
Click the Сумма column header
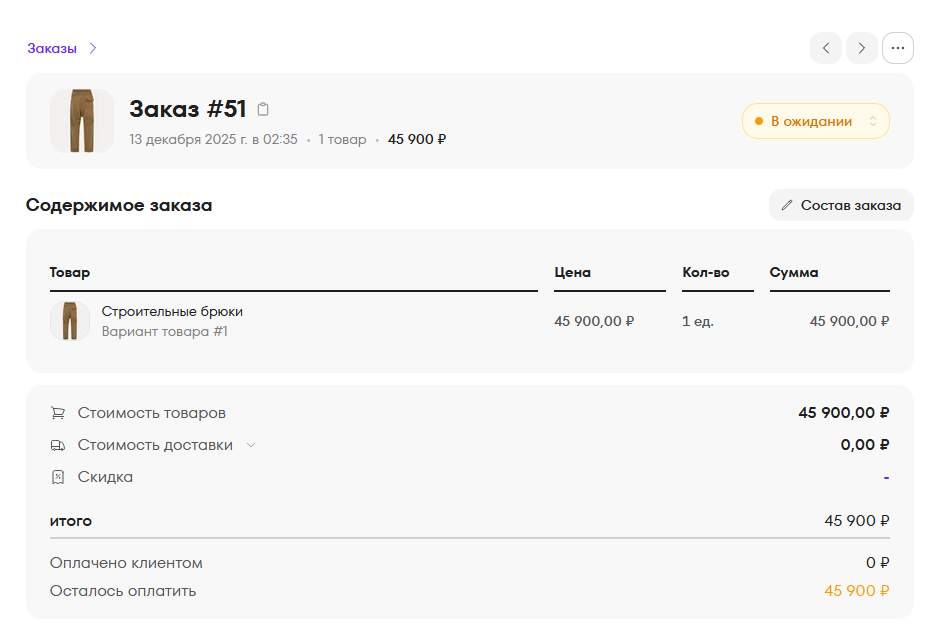794,272
